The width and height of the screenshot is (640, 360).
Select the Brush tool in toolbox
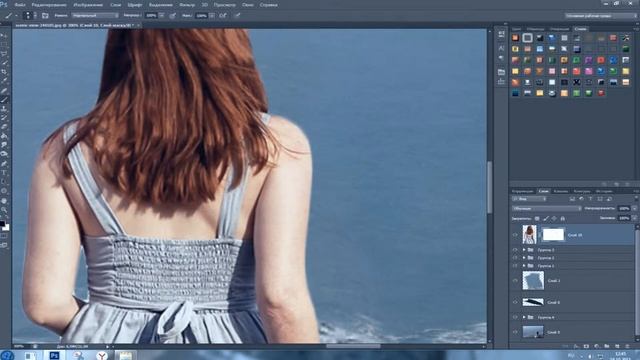(x=4, y=100)
